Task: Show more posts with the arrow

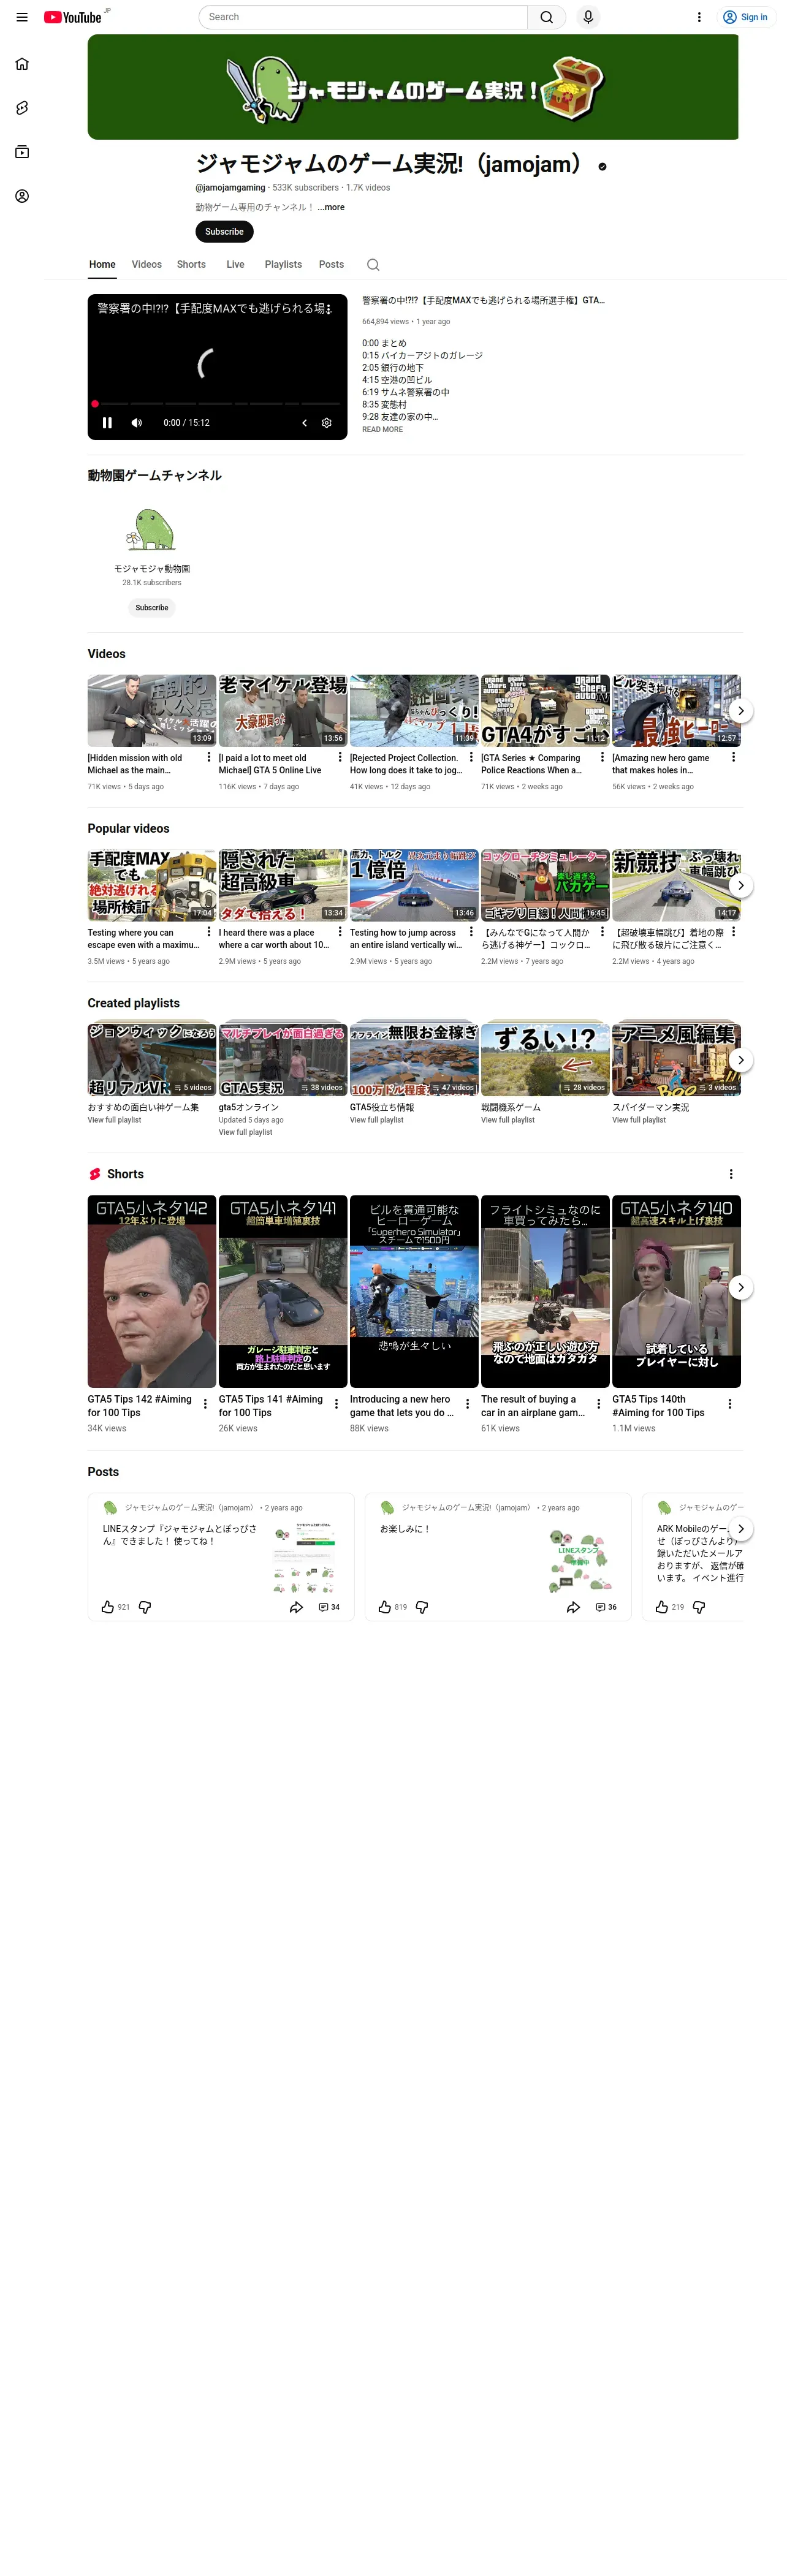Action: 740,1529
